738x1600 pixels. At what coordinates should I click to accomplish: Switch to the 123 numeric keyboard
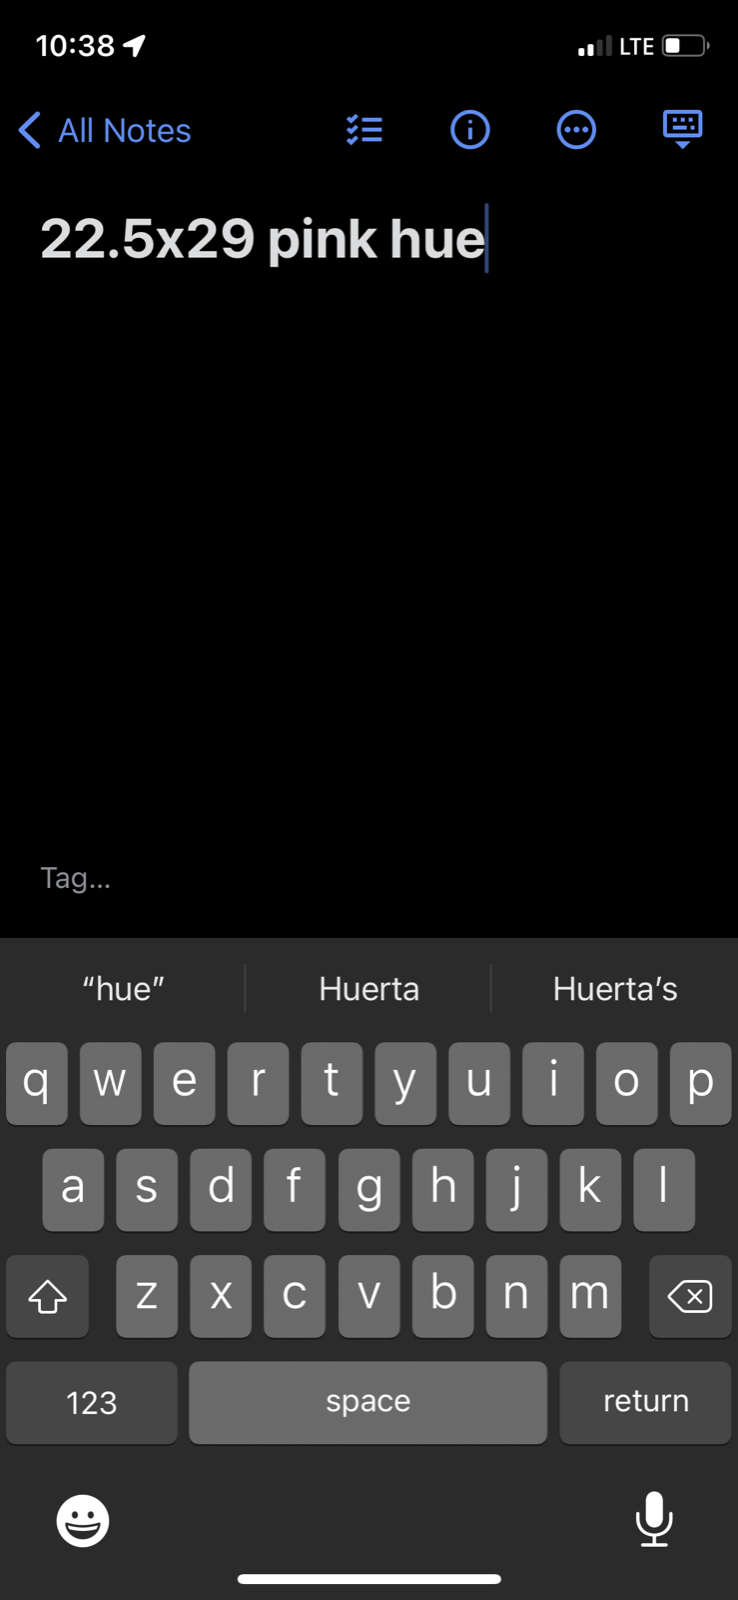point(92,1402)
